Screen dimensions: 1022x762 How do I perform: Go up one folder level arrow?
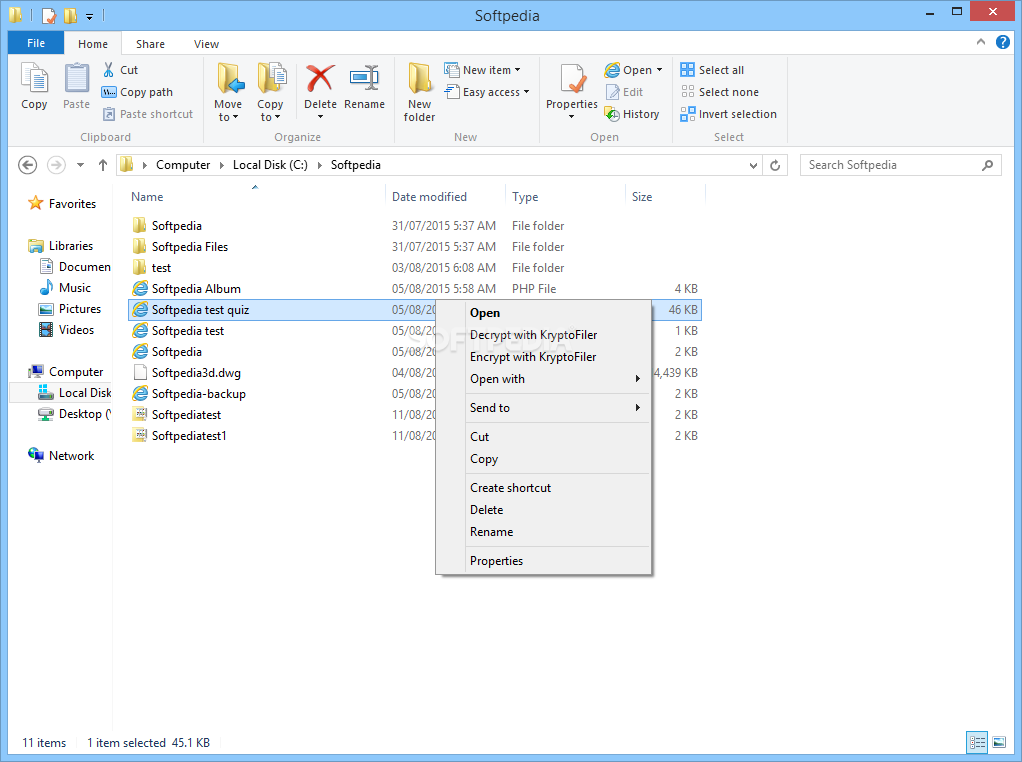tap(102, 165)
